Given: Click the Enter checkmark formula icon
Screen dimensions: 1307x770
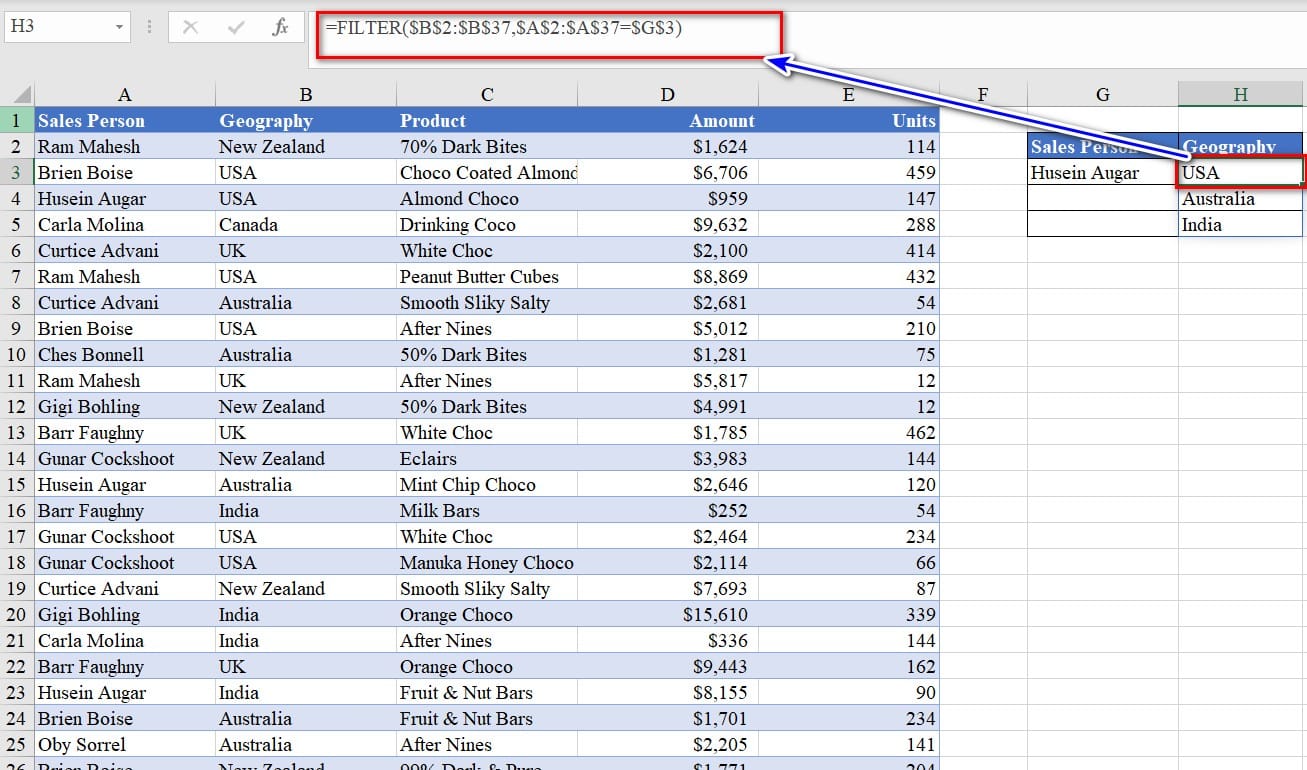Looking at the screenshot, I should (x=236, y=27).
